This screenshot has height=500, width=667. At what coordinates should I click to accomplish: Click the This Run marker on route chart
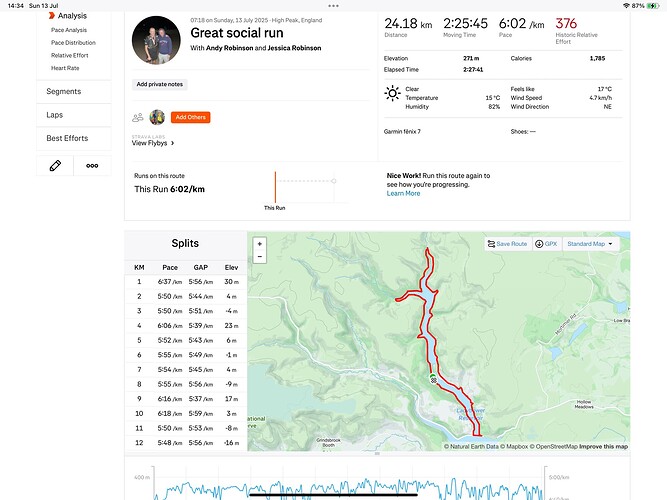[x=275, y=187]
